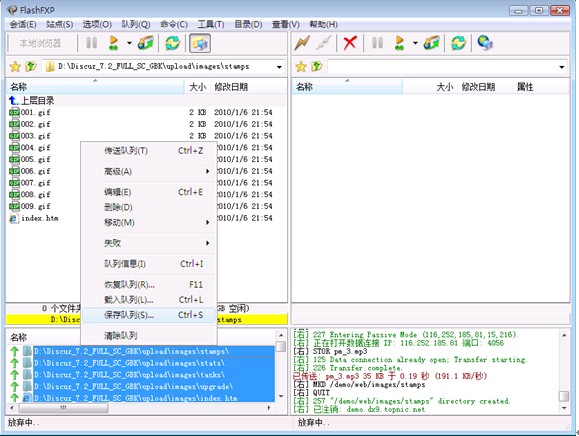Click left pane pause icon
The image size is (579, 436).
click(91, 42)
